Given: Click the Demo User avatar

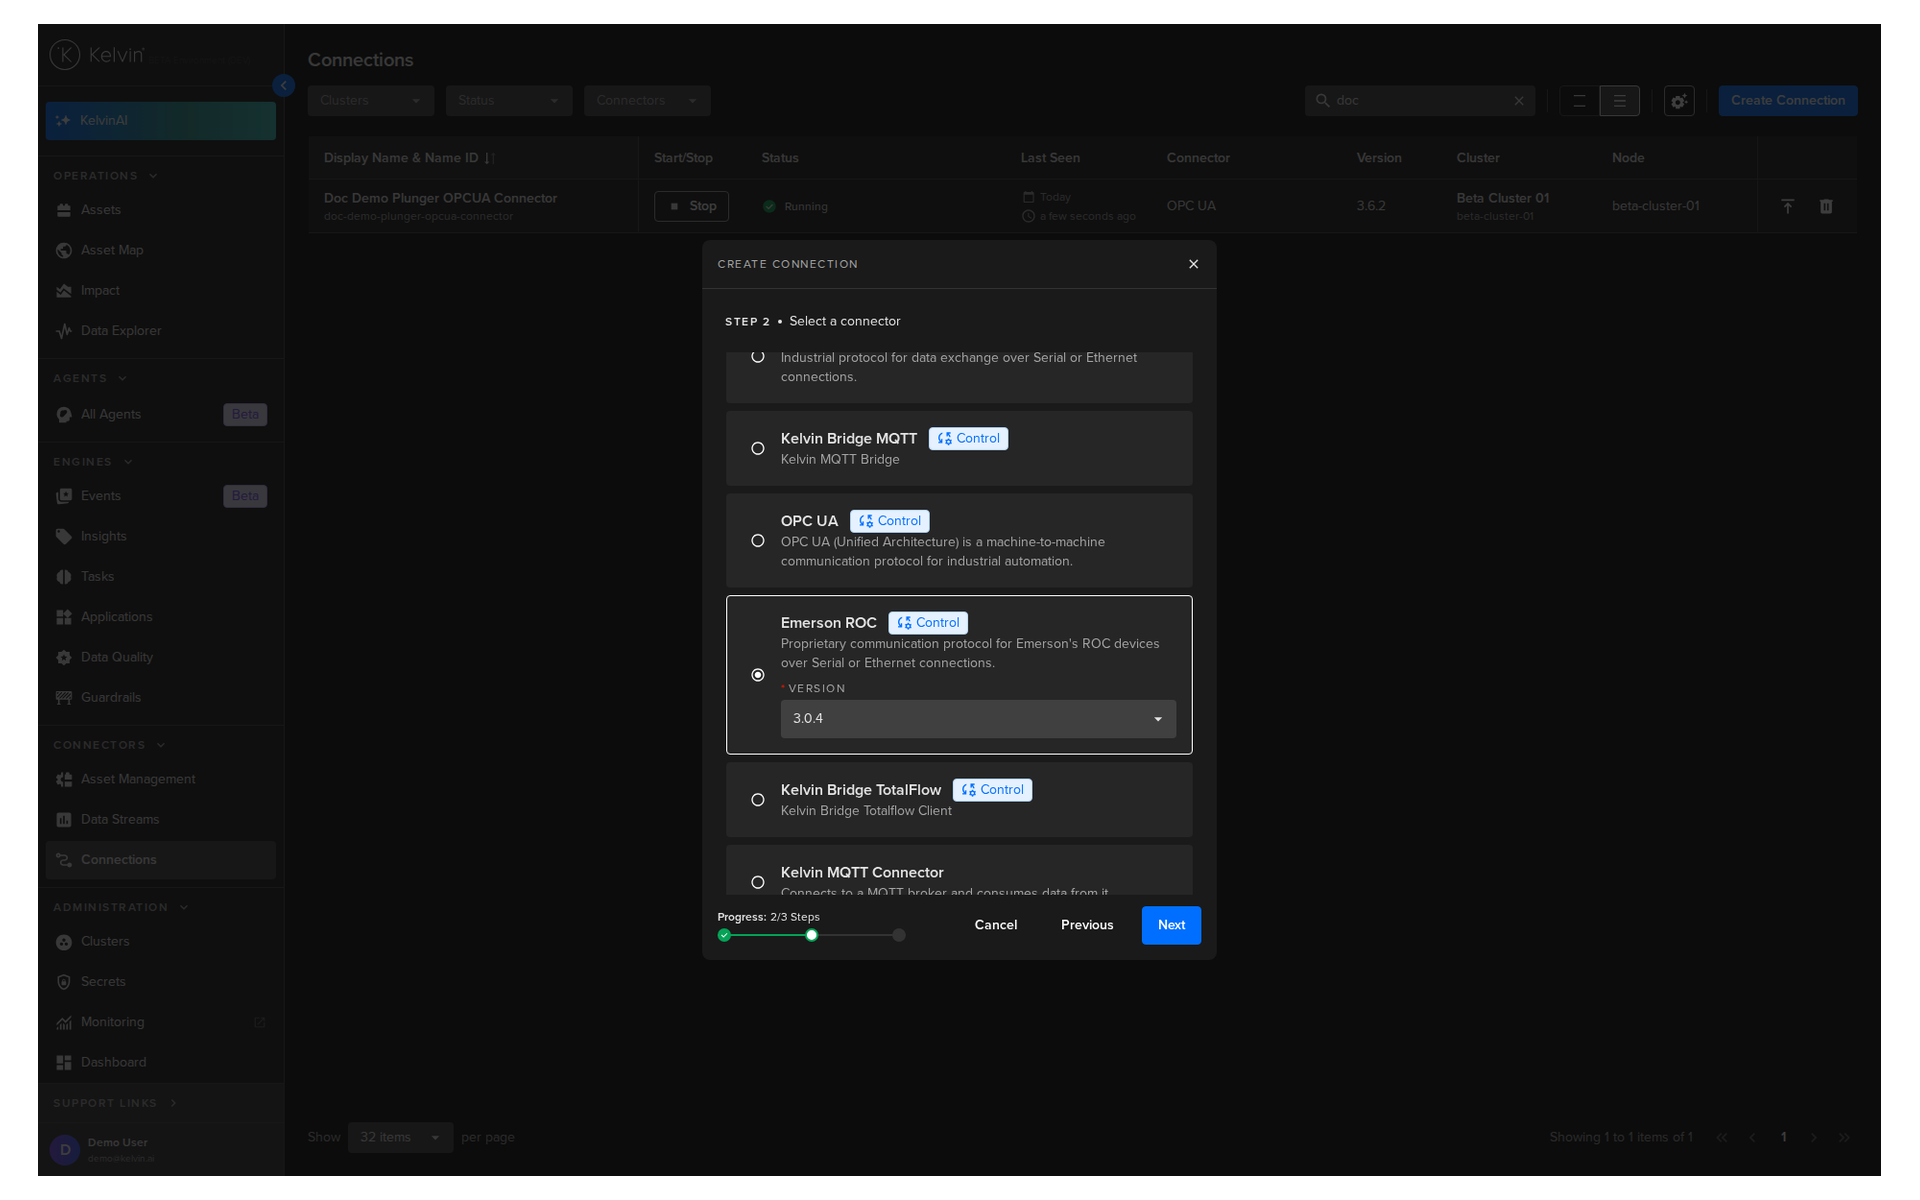Looking at the screenshot, I should pyautogui.click(x=65, y=1150).
